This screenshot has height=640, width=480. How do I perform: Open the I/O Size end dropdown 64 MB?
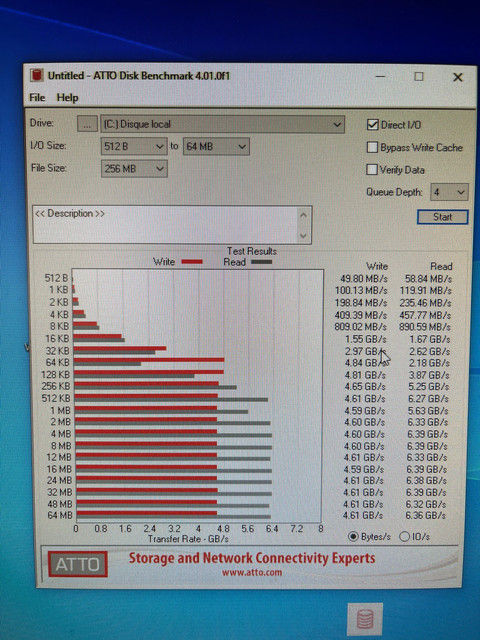tap(216, 146)
